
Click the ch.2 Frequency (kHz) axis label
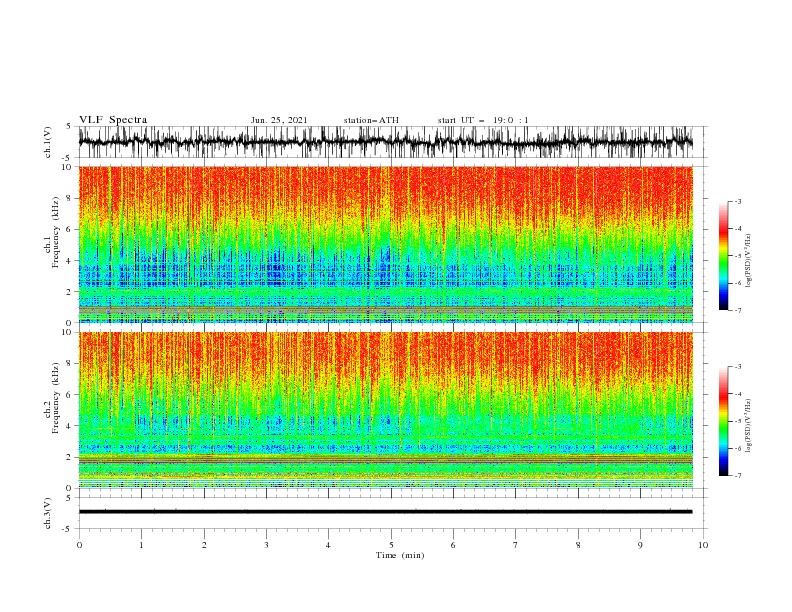coord(52,398)
